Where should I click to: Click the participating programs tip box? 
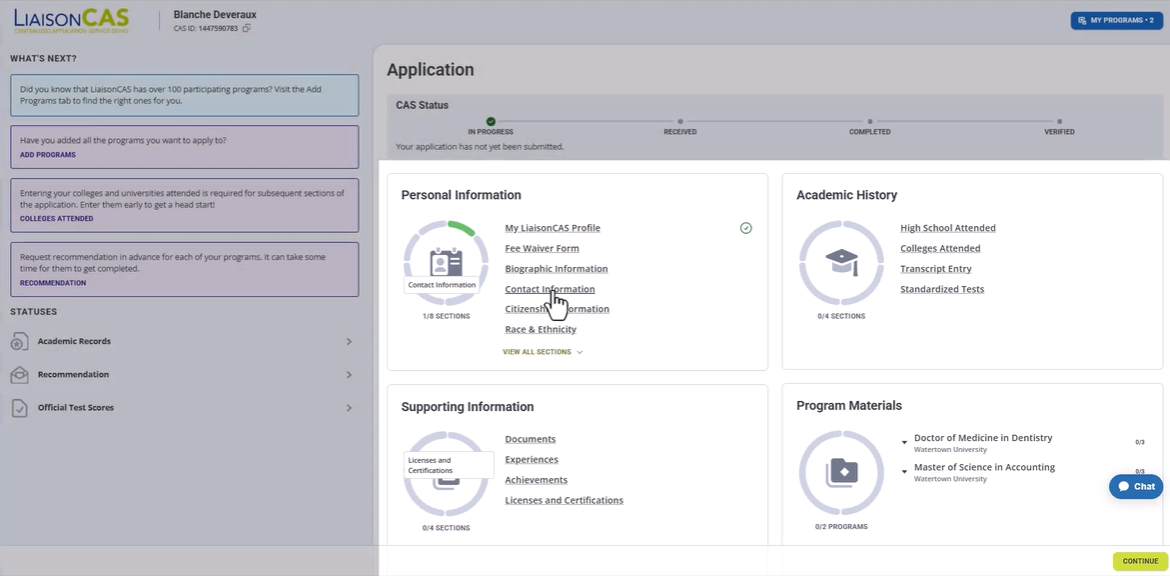pyautogui.click(x=184, y=96)
